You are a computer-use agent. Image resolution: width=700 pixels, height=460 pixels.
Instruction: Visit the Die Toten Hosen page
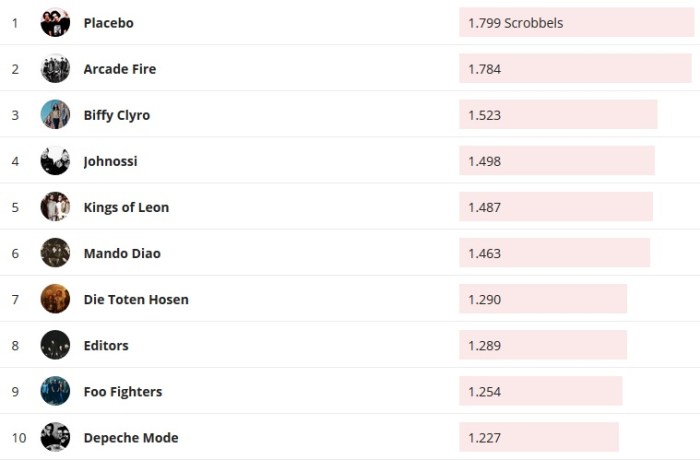(x=136, y=299)
